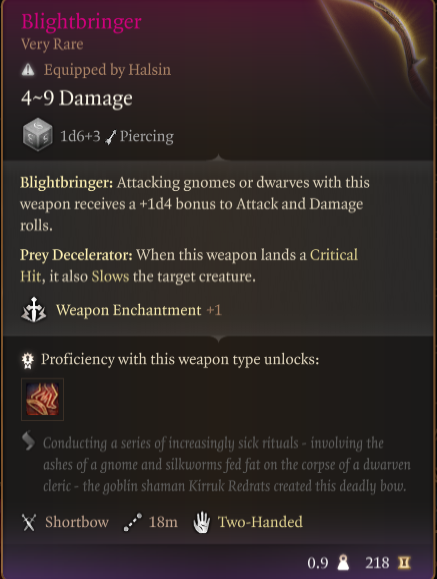Click the hand icon beside Two-Handed
This screenshot has width=437, height=579.
click(x=202, y=522)
